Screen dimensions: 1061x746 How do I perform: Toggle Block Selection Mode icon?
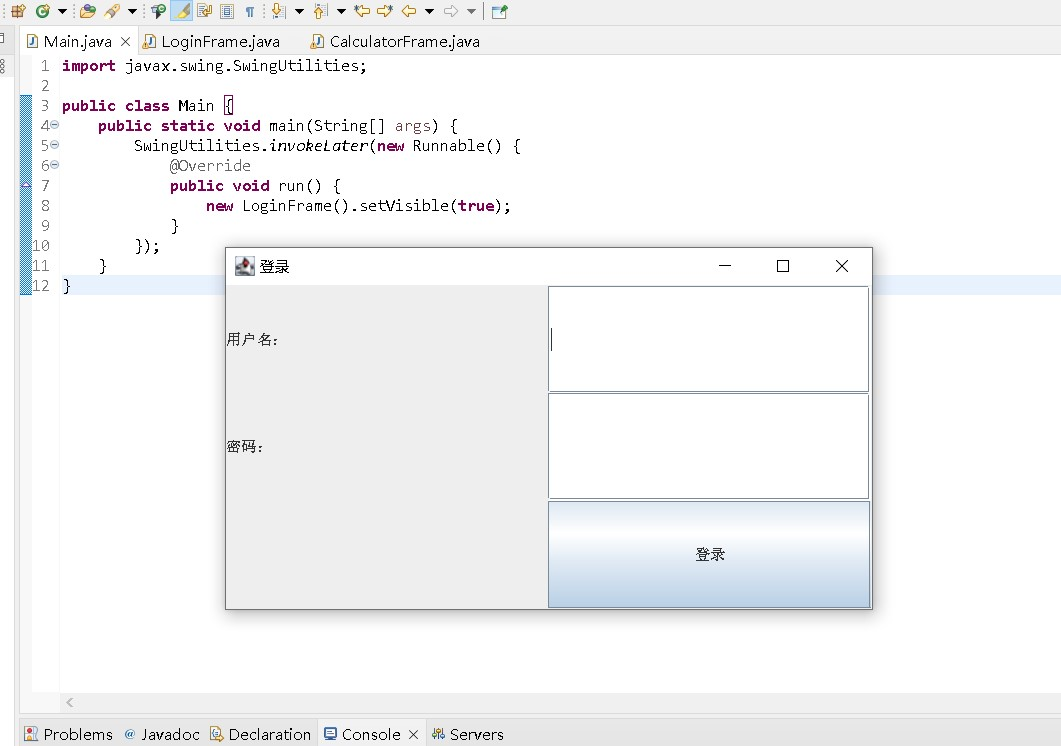227,11
